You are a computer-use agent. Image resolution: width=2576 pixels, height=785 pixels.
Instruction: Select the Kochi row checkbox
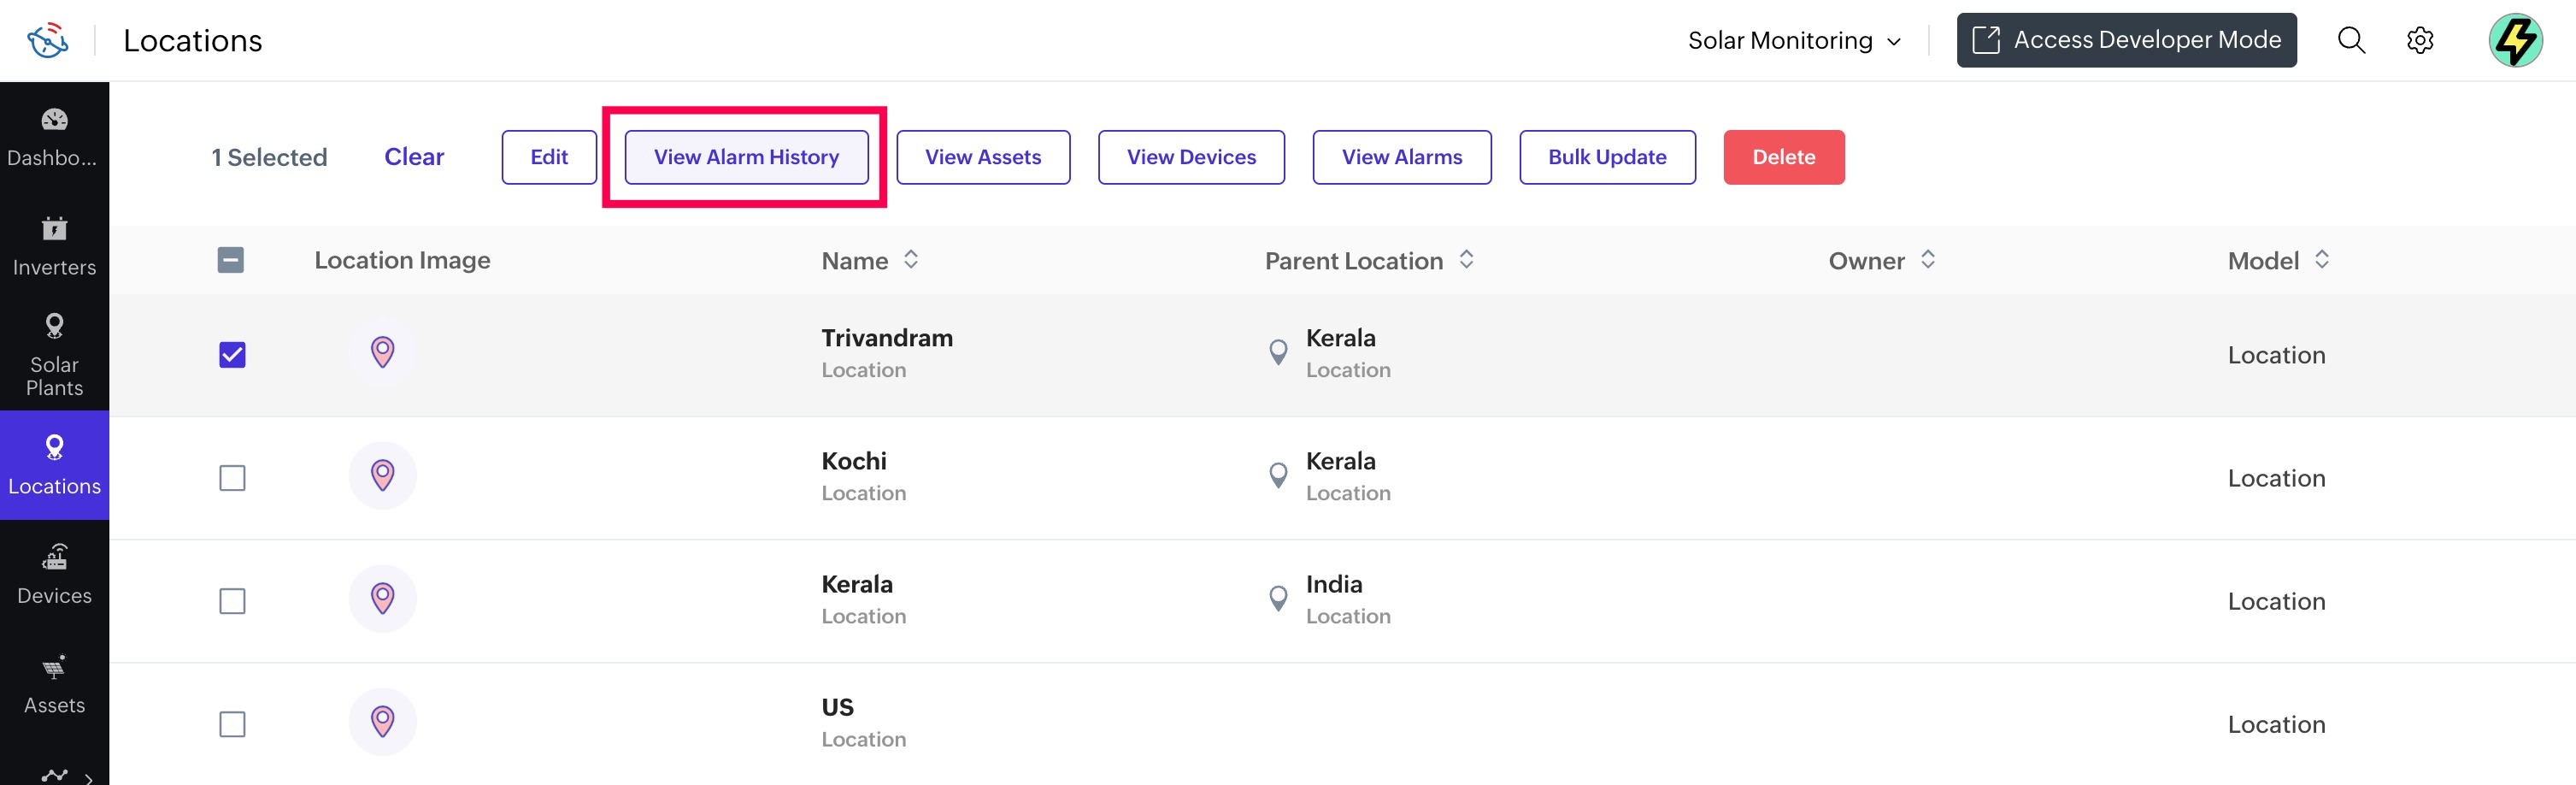[x=232, y=478]
